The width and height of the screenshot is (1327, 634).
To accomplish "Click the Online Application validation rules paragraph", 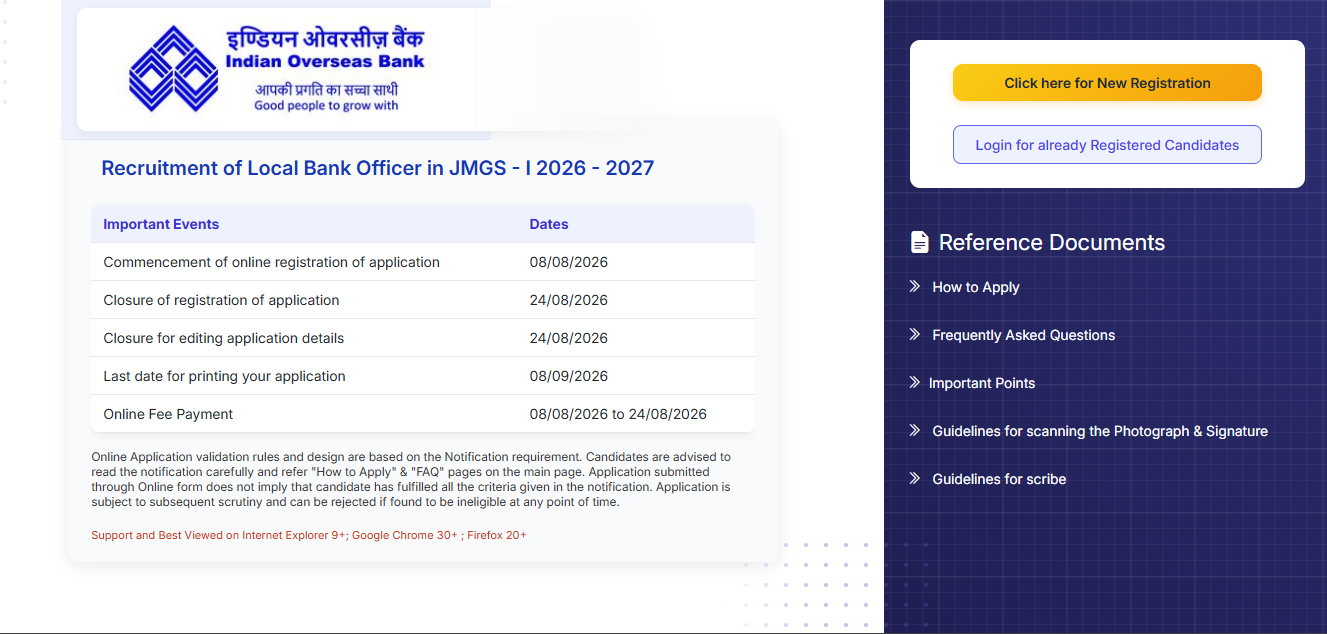I will (411, 479).
